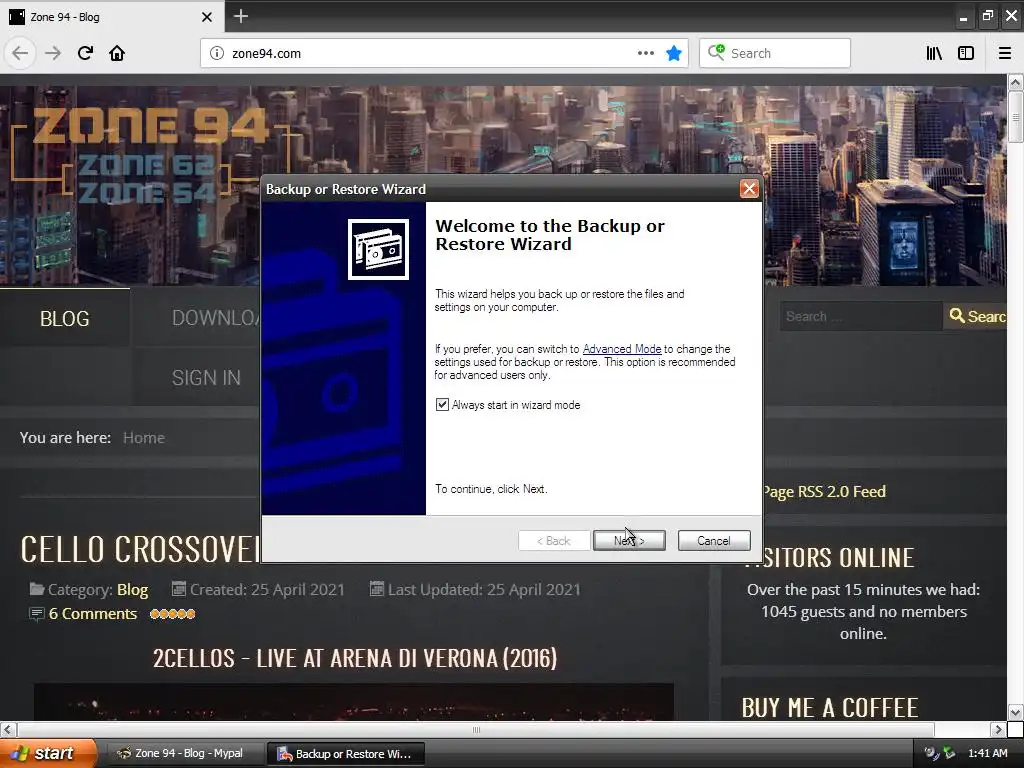
Task: Click the search engine magnifier icon
Action: (716, 52)
